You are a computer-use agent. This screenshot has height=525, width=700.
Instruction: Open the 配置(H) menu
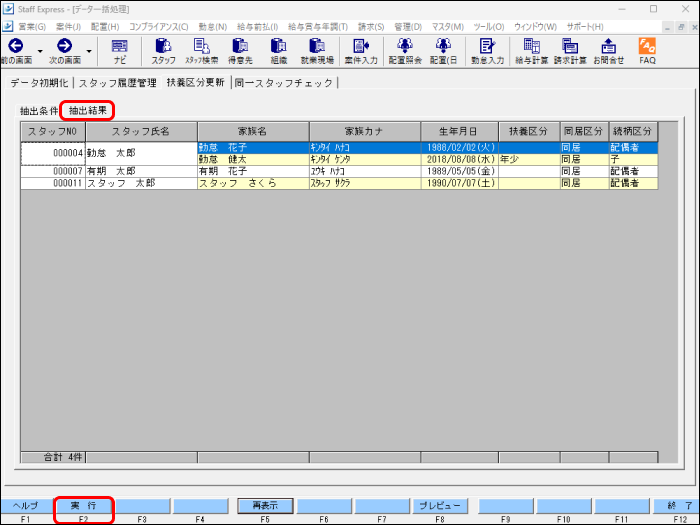point(105,27)
